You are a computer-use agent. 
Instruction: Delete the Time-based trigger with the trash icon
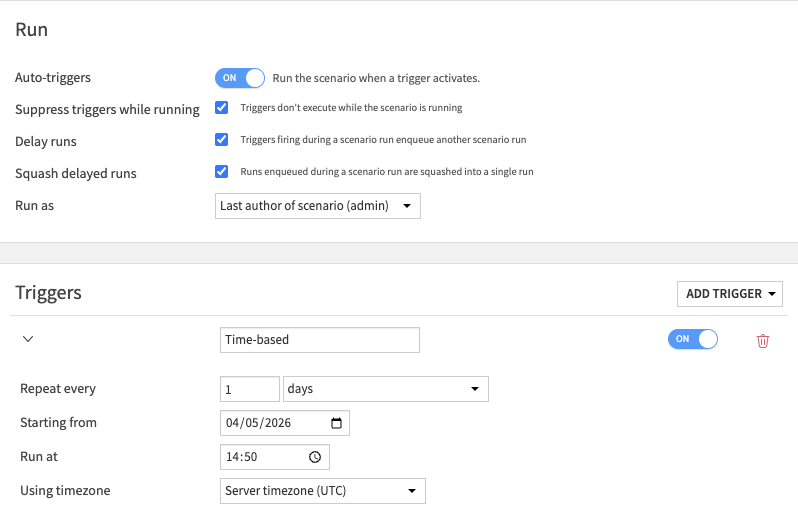[762, 341]
